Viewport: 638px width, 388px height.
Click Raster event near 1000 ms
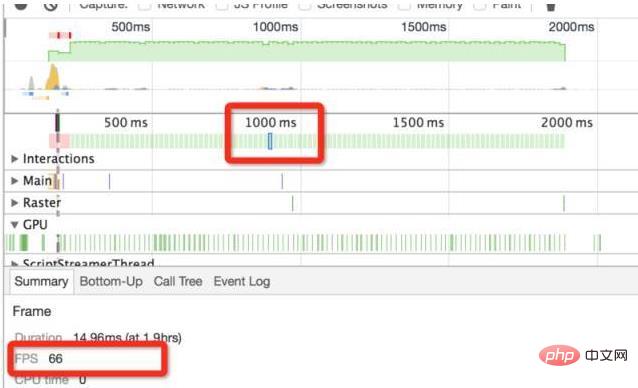click(292, 203)
